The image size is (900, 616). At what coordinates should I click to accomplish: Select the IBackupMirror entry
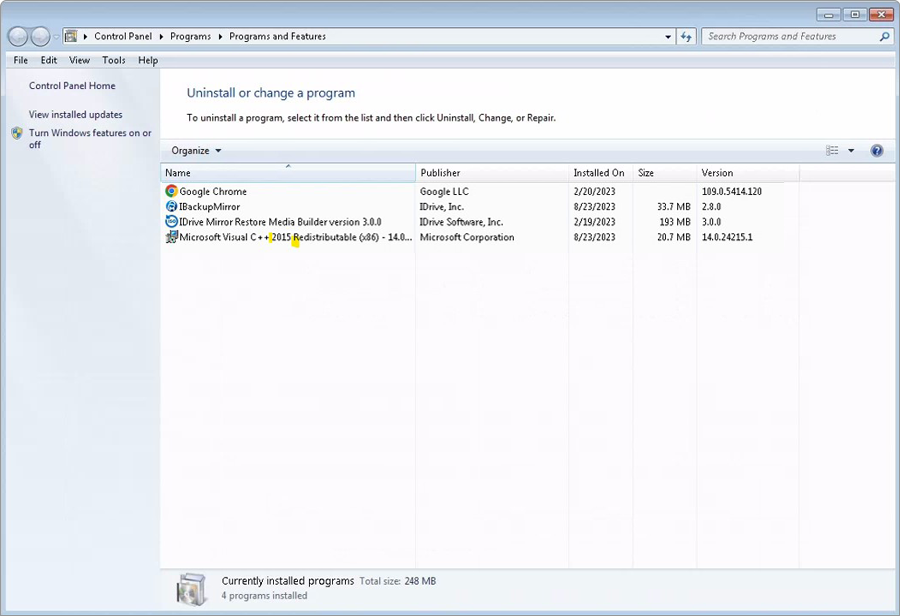210,206
